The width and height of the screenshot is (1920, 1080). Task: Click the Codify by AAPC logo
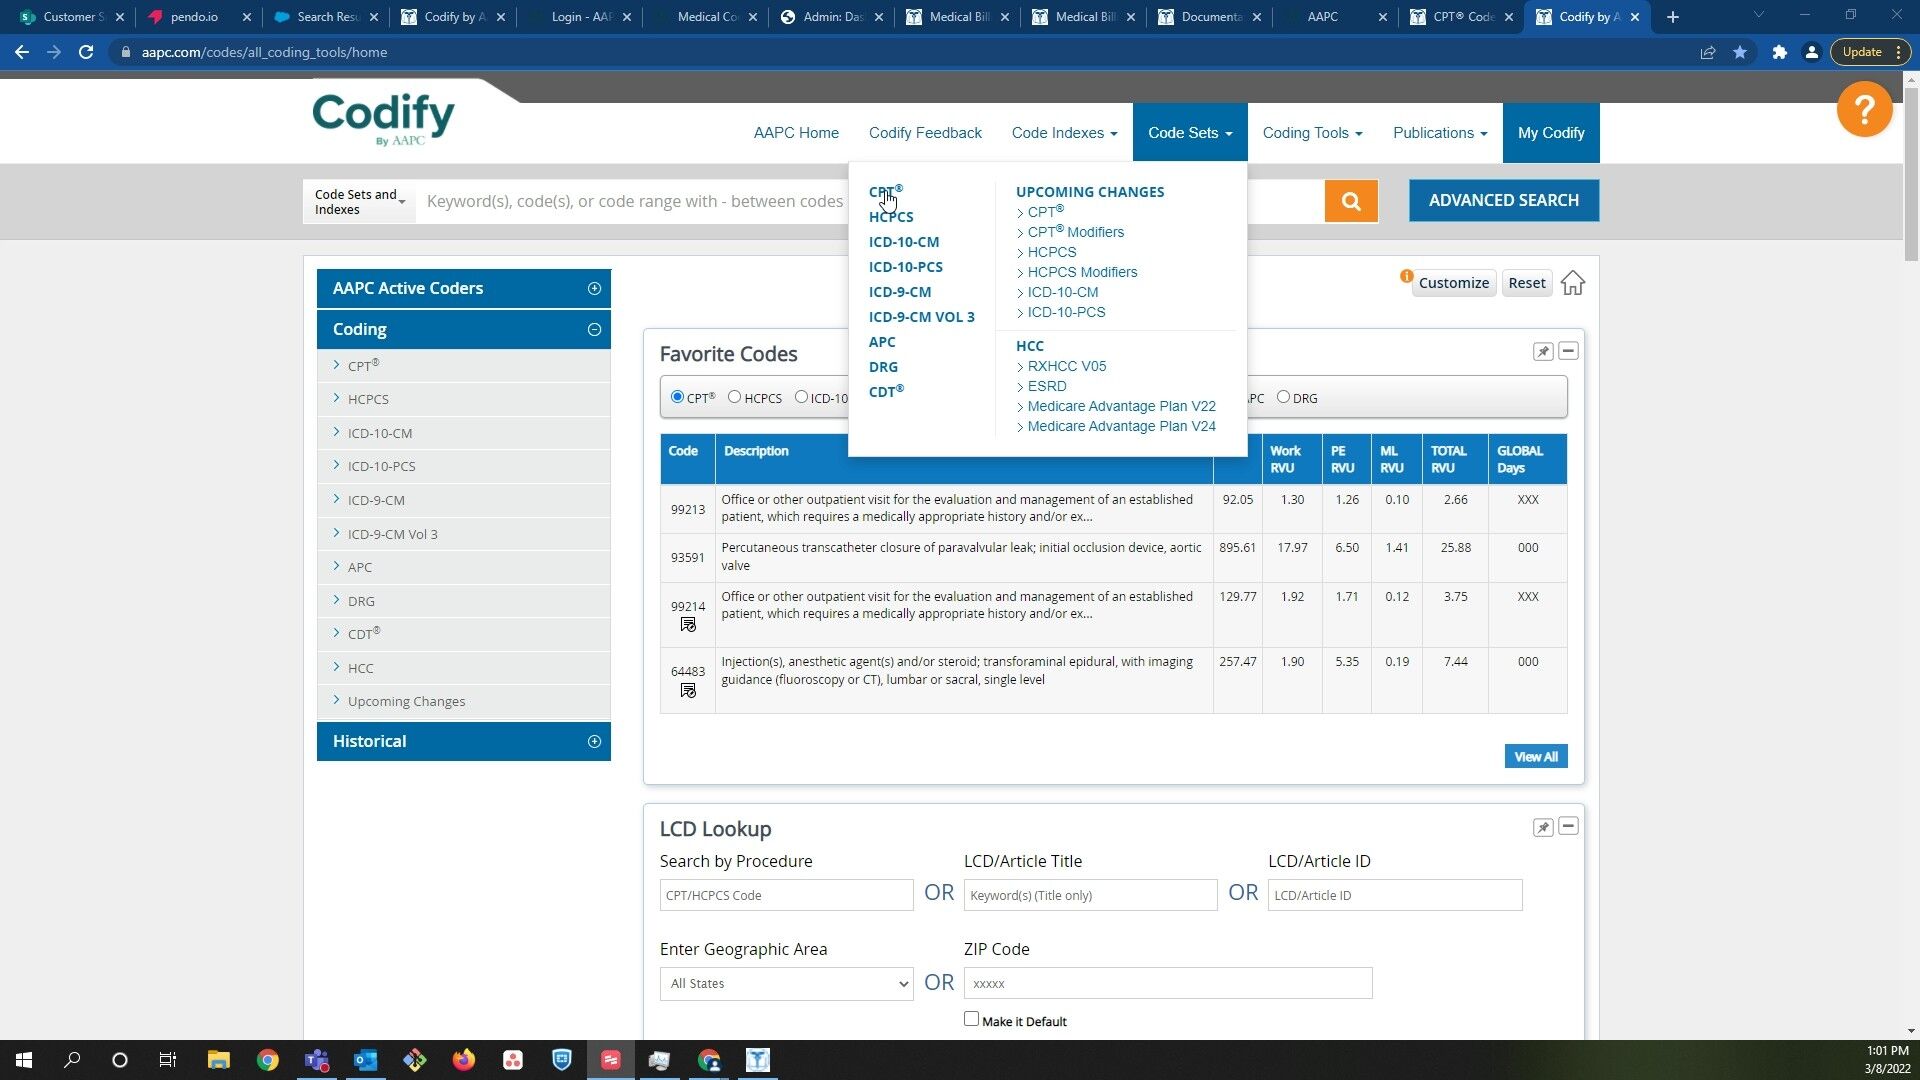(383, 119)
